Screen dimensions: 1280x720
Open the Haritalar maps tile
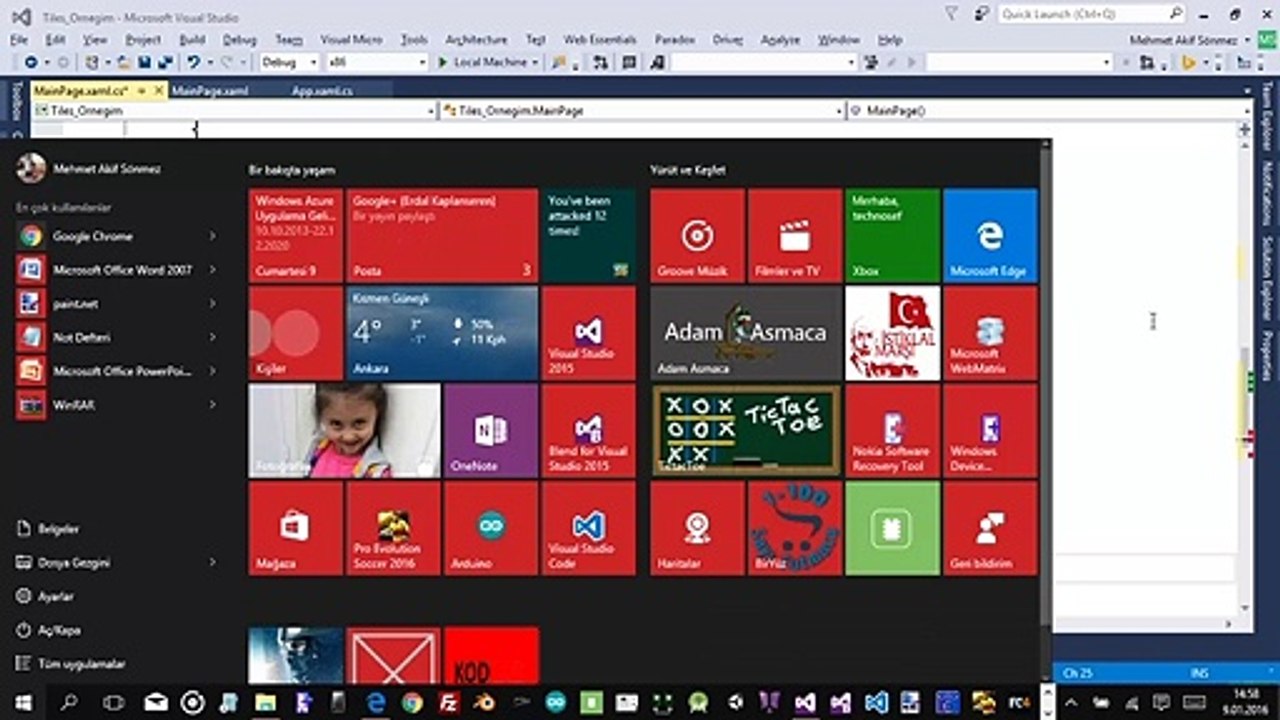coord(697,528)
